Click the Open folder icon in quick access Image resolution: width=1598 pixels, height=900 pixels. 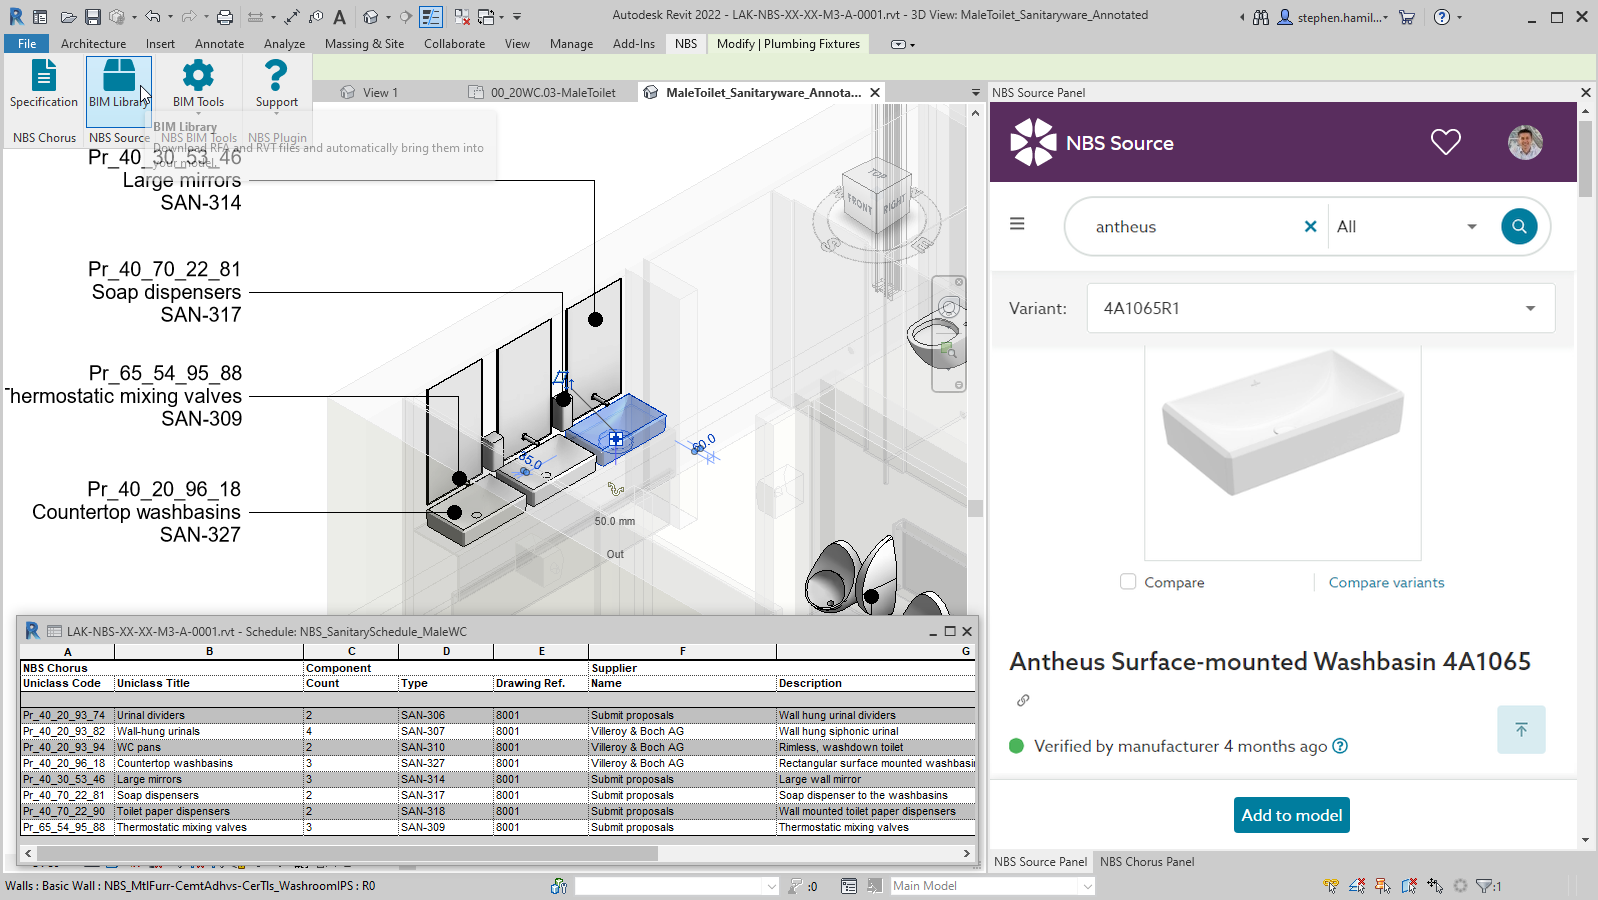(68, 17)
